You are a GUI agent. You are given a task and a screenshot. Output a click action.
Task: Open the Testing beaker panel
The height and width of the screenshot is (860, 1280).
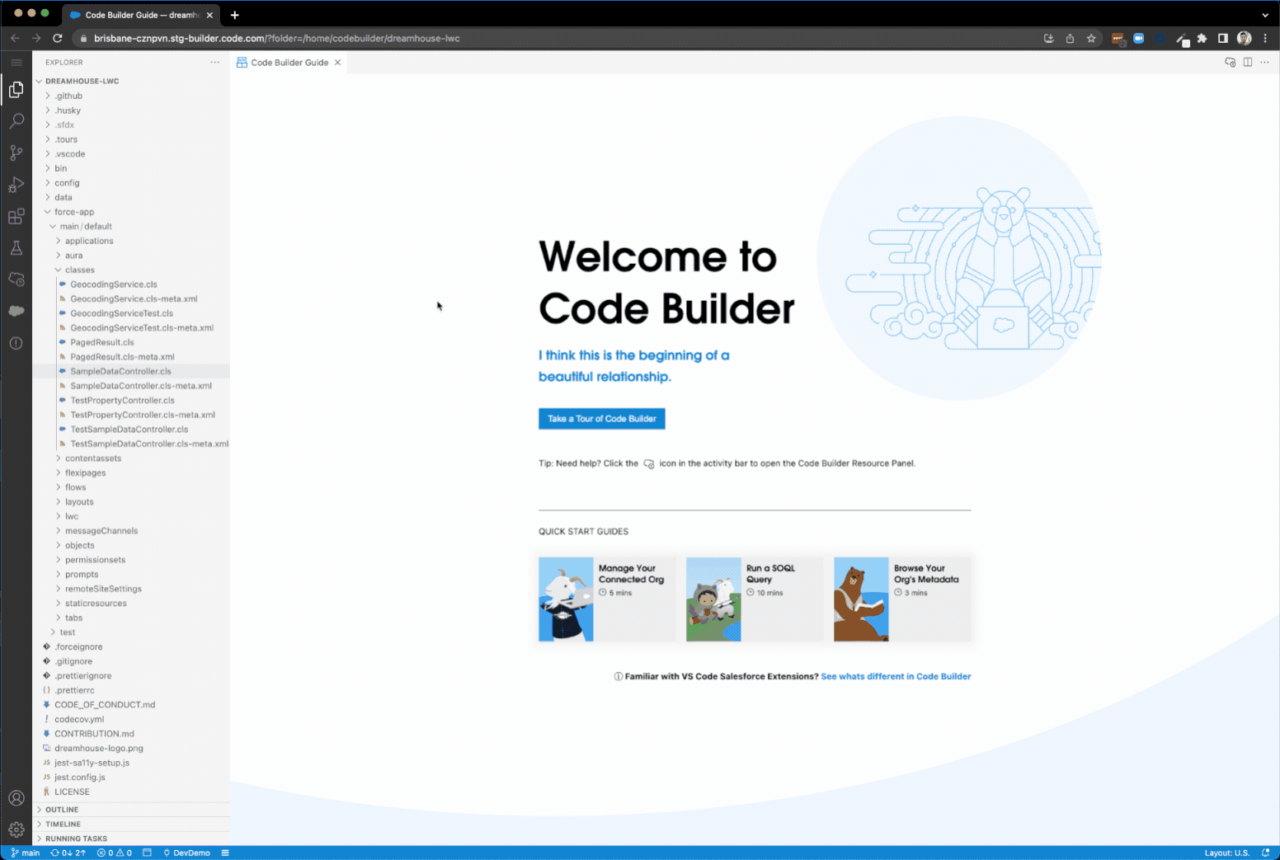point(15,248)
